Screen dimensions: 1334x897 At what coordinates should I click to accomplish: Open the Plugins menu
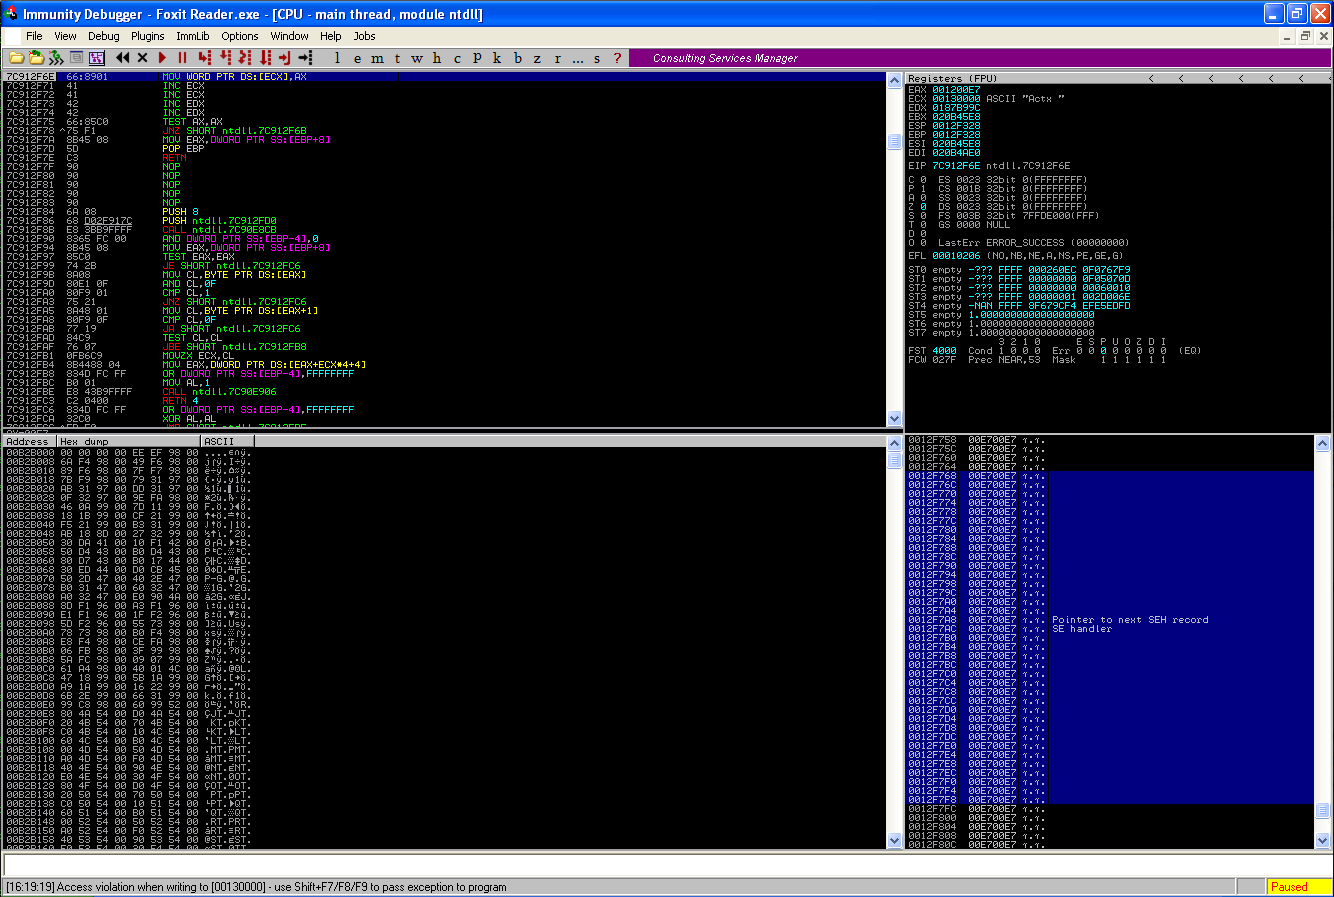pyautogui.click(x=148, y=36)
